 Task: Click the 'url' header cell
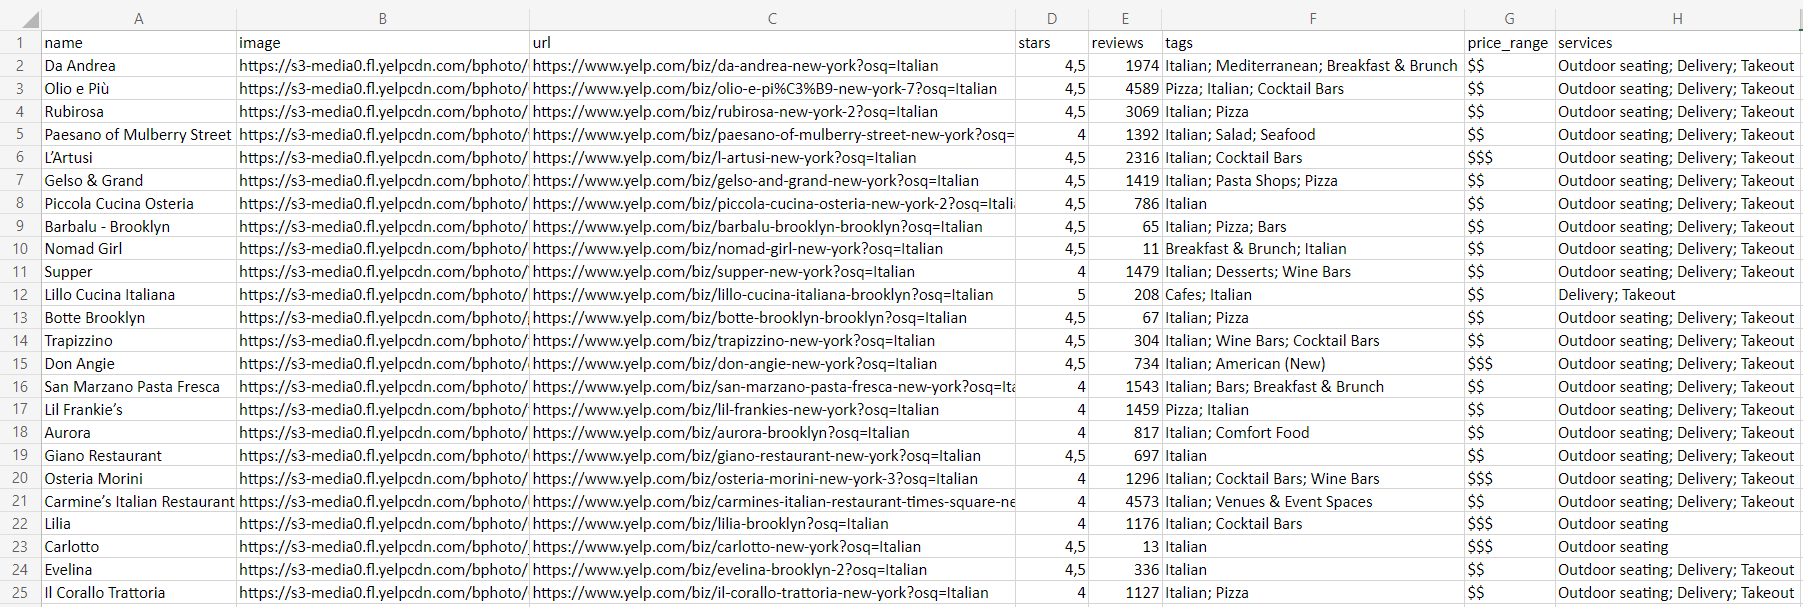(772, 42)
